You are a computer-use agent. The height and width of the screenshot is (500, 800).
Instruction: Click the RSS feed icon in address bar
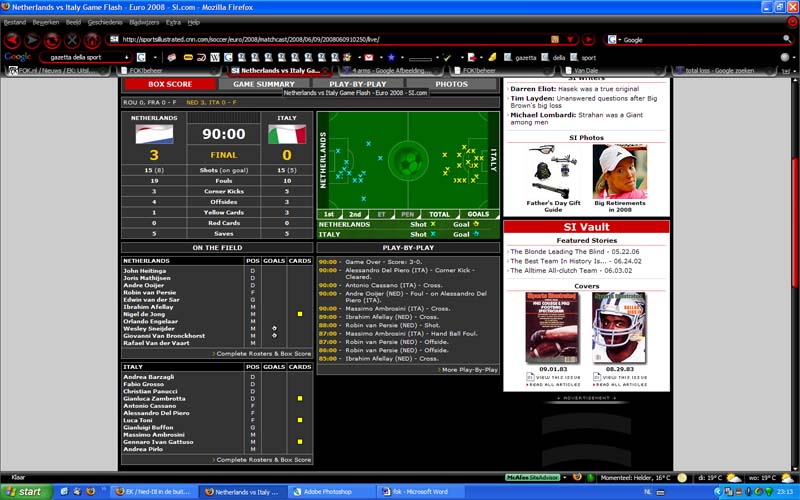point(555,39)
